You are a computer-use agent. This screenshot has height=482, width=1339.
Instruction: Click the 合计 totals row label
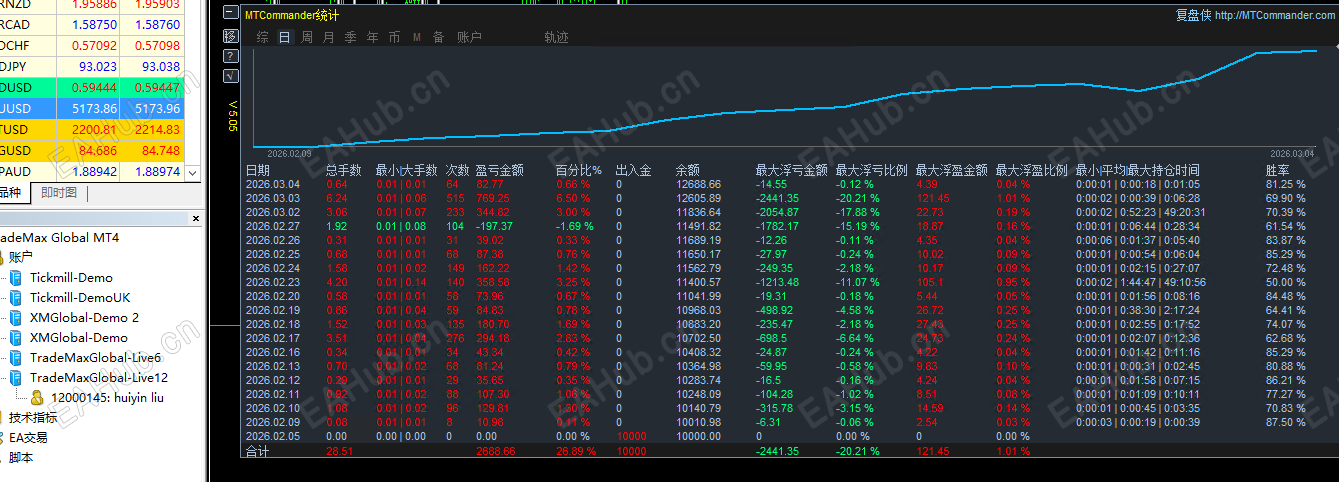click(258, 452)
